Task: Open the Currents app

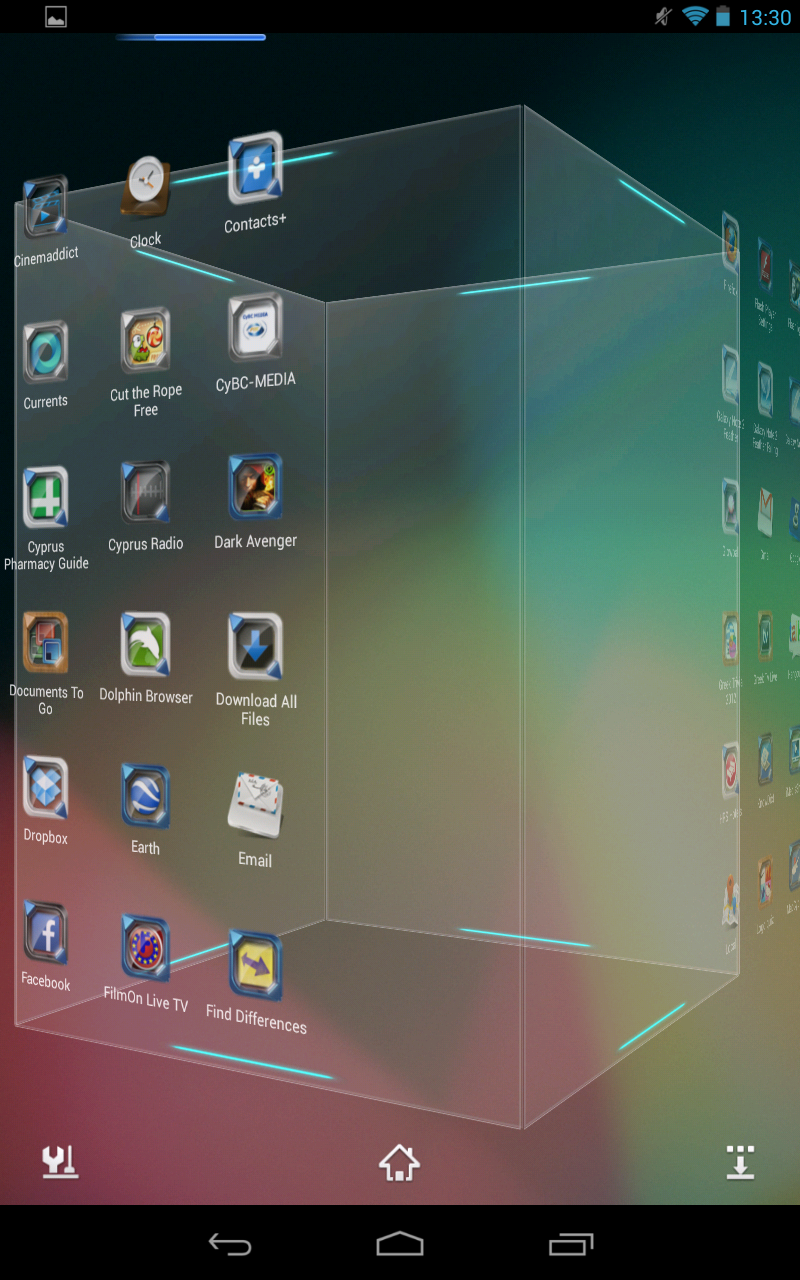Action: (46, 353)
